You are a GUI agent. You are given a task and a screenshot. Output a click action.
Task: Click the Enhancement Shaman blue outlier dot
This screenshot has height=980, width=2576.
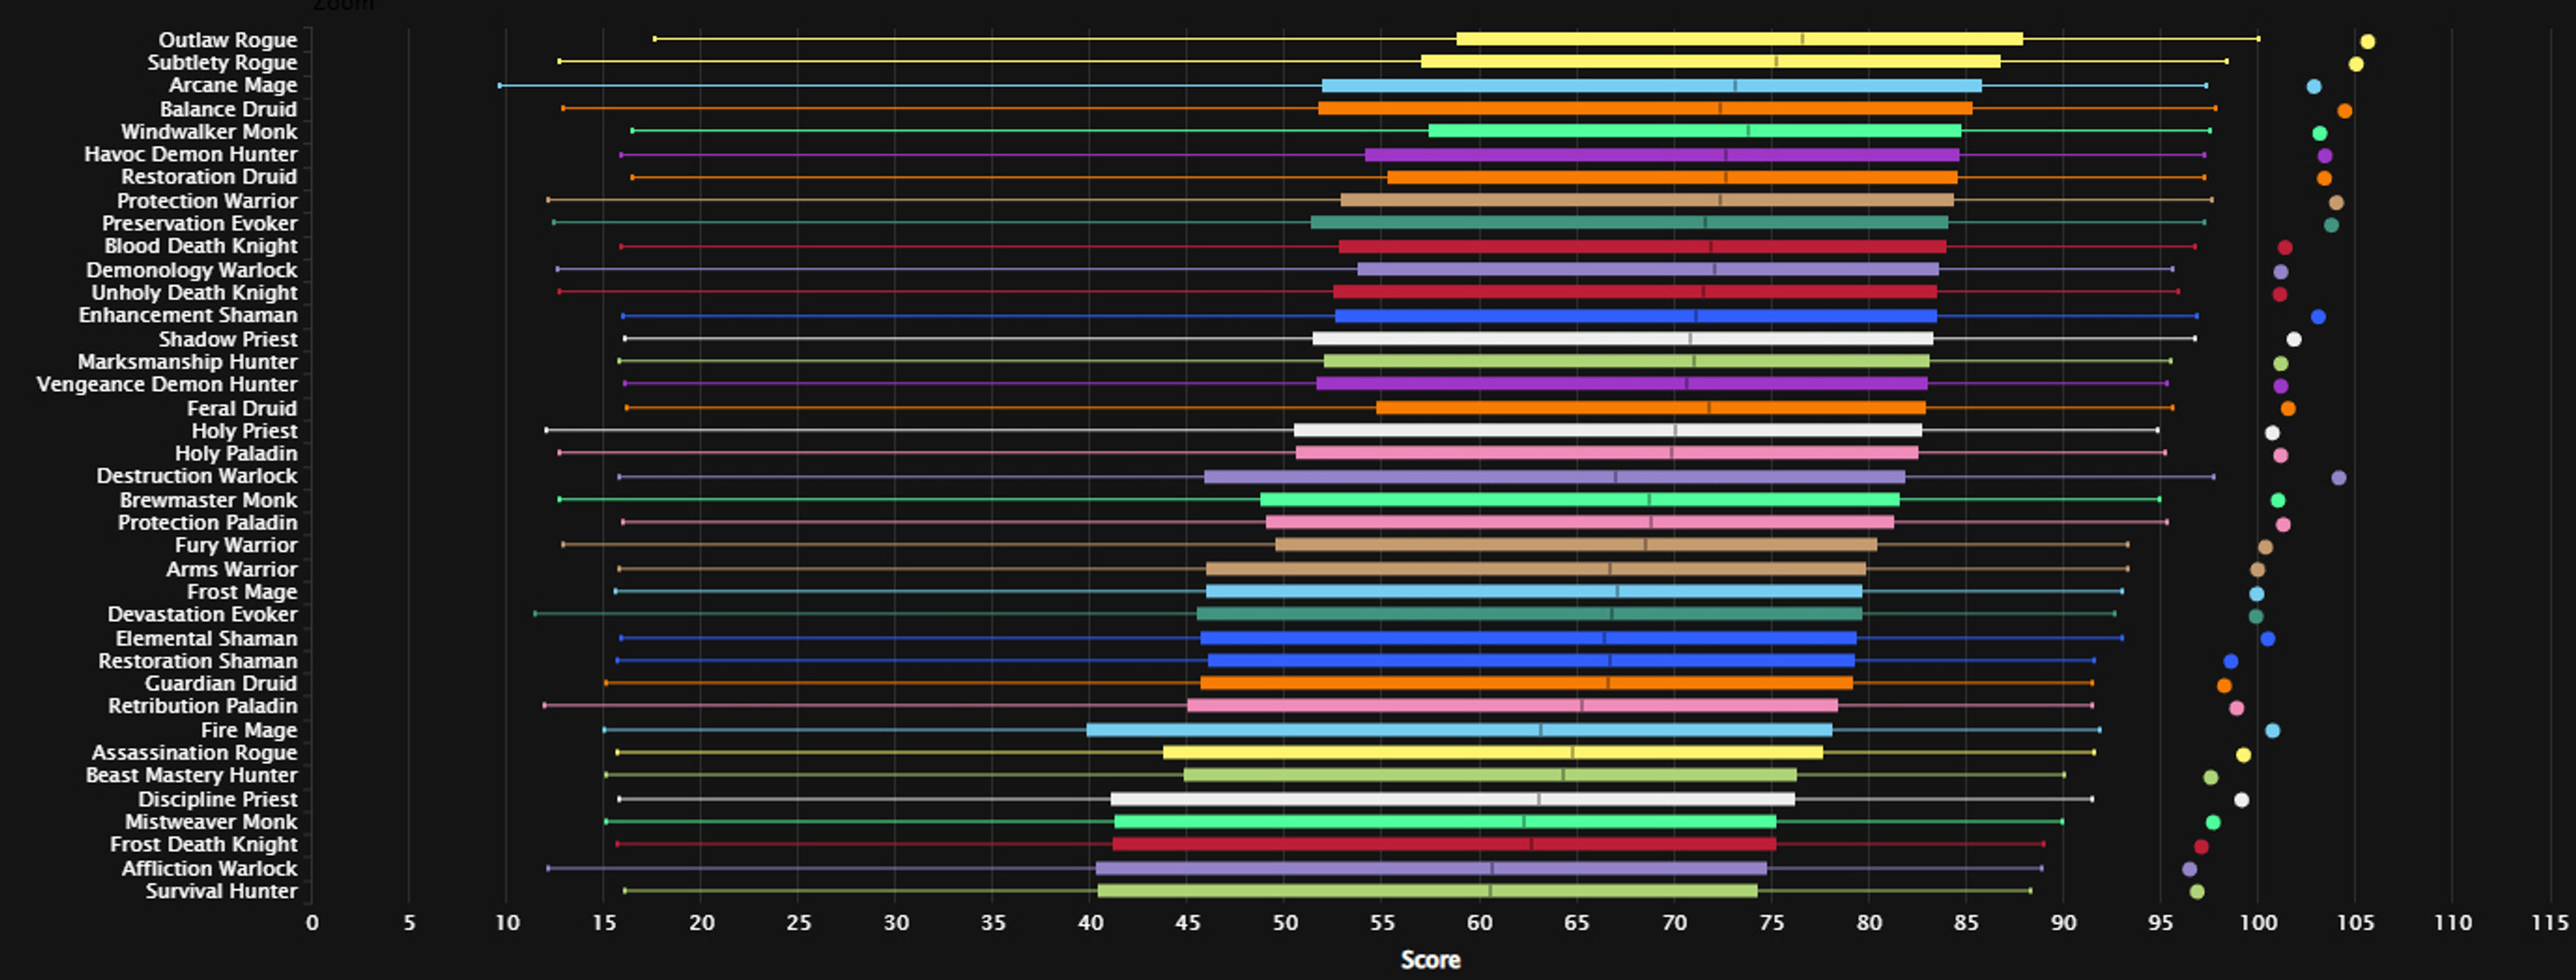tap(2318, 317)
